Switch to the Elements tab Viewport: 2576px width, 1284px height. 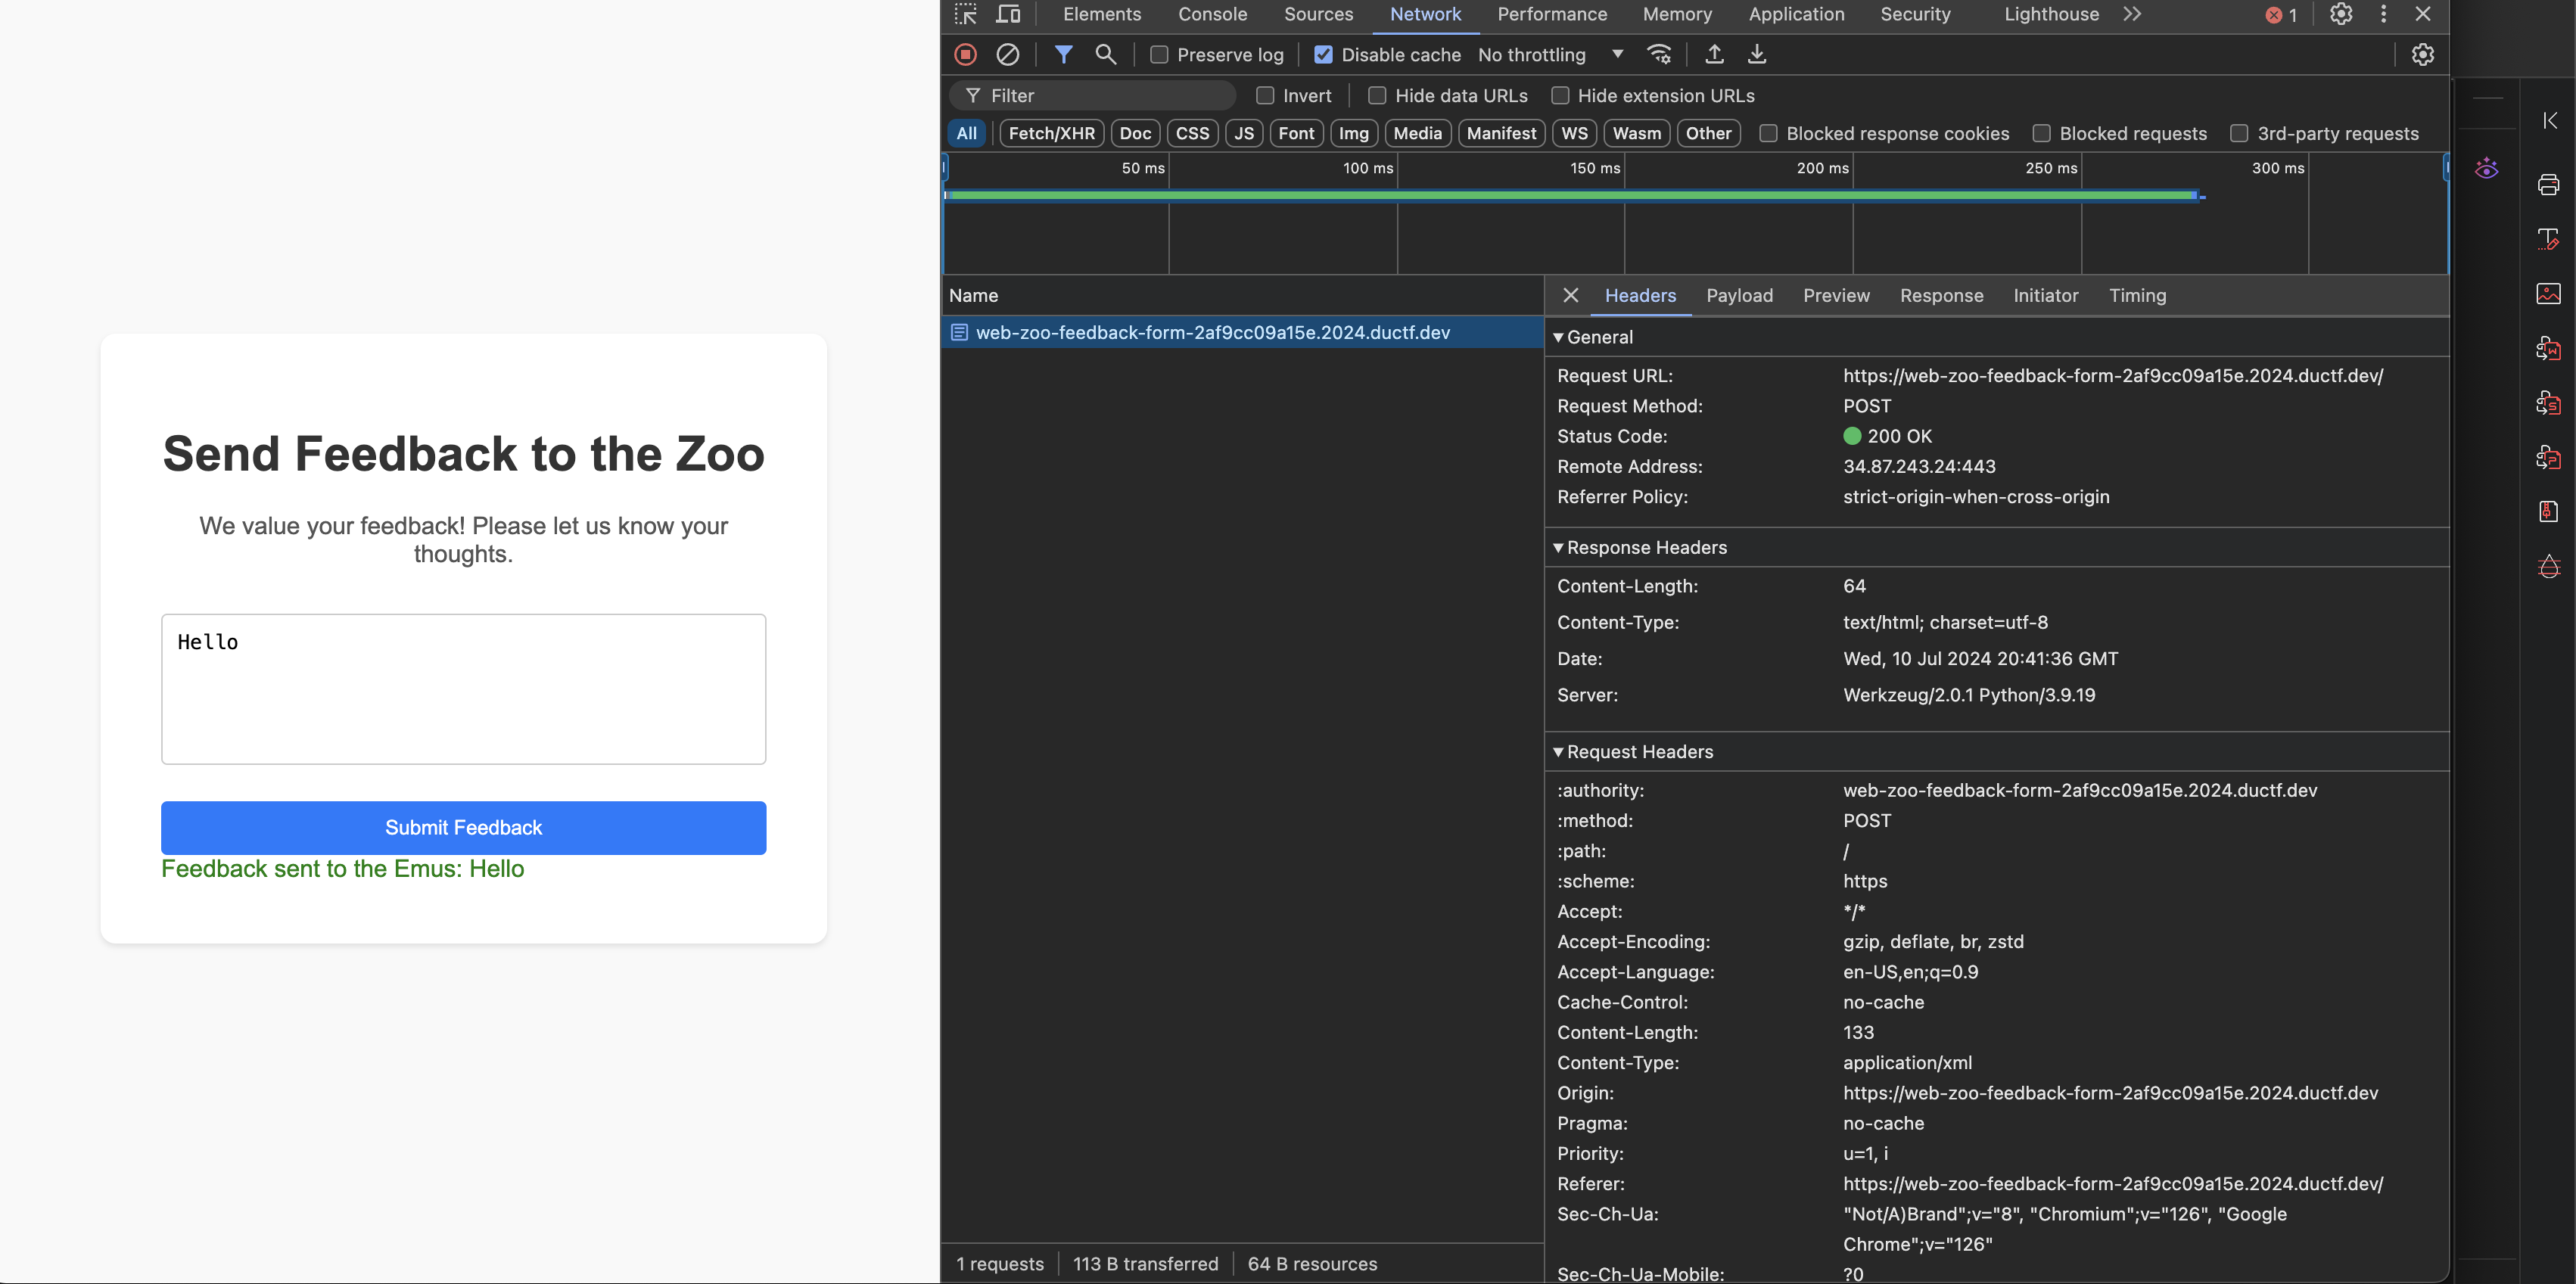pyautogui.click(x=1102, y=14)
